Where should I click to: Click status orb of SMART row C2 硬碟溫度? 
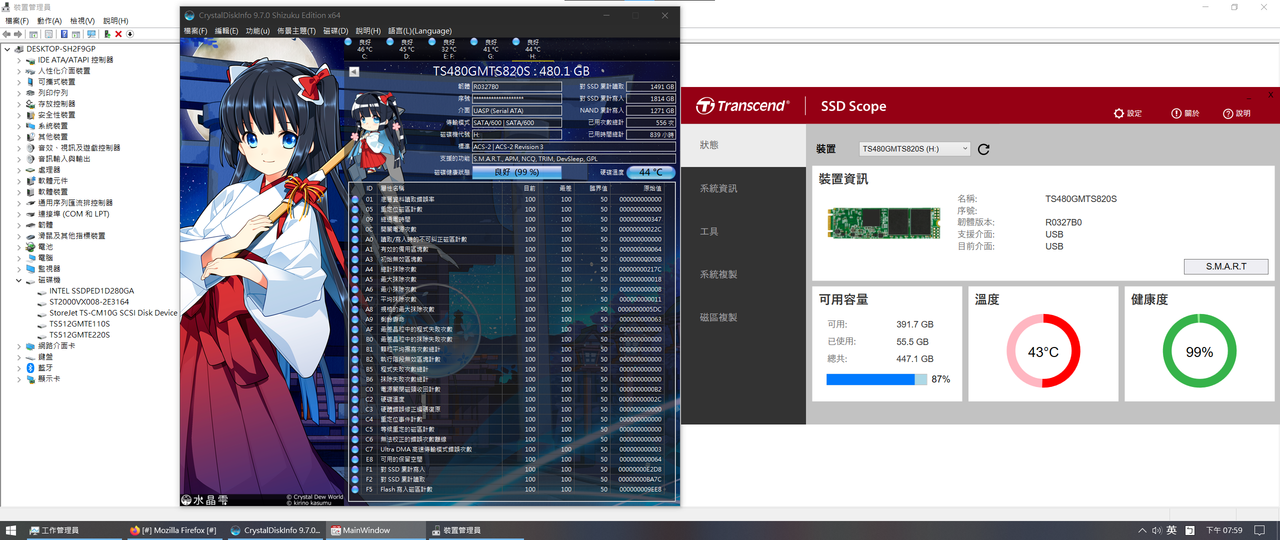355,399
